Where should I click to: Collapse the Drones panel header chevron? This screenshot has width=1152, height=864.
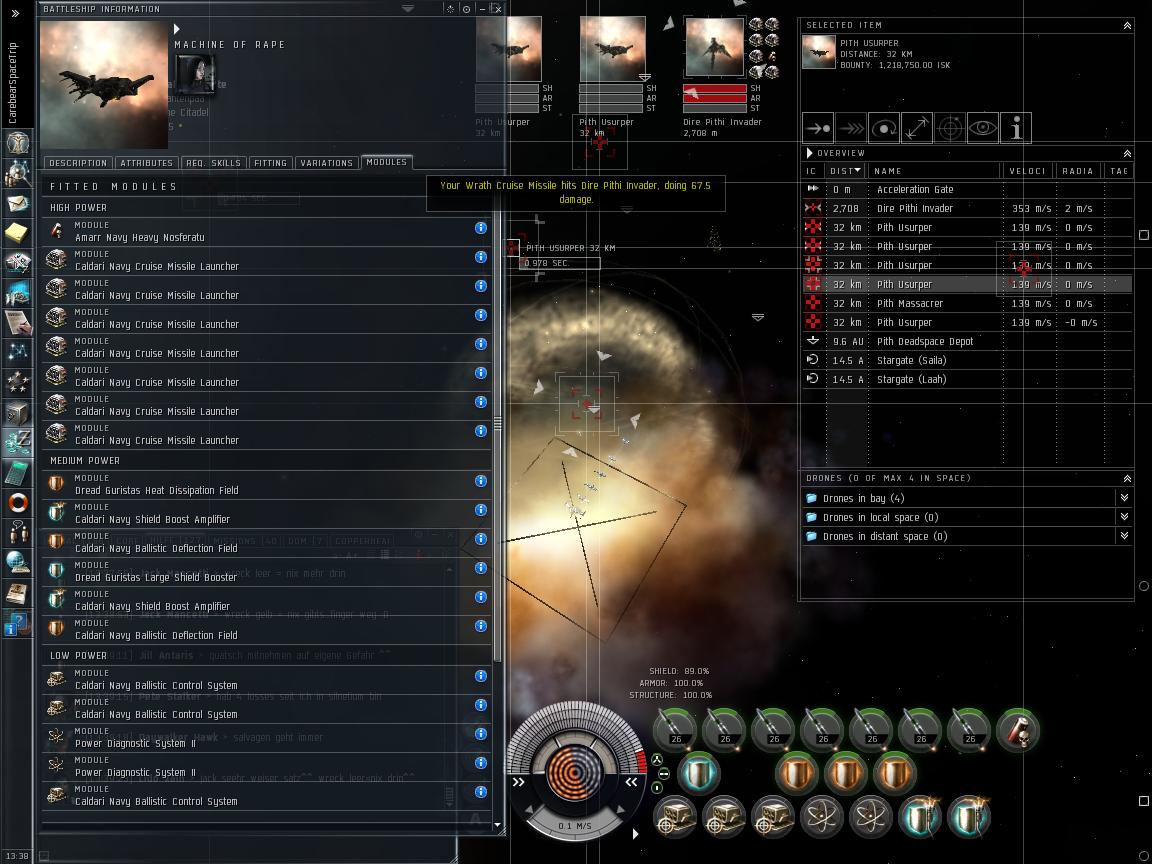tap(1127, 478)
